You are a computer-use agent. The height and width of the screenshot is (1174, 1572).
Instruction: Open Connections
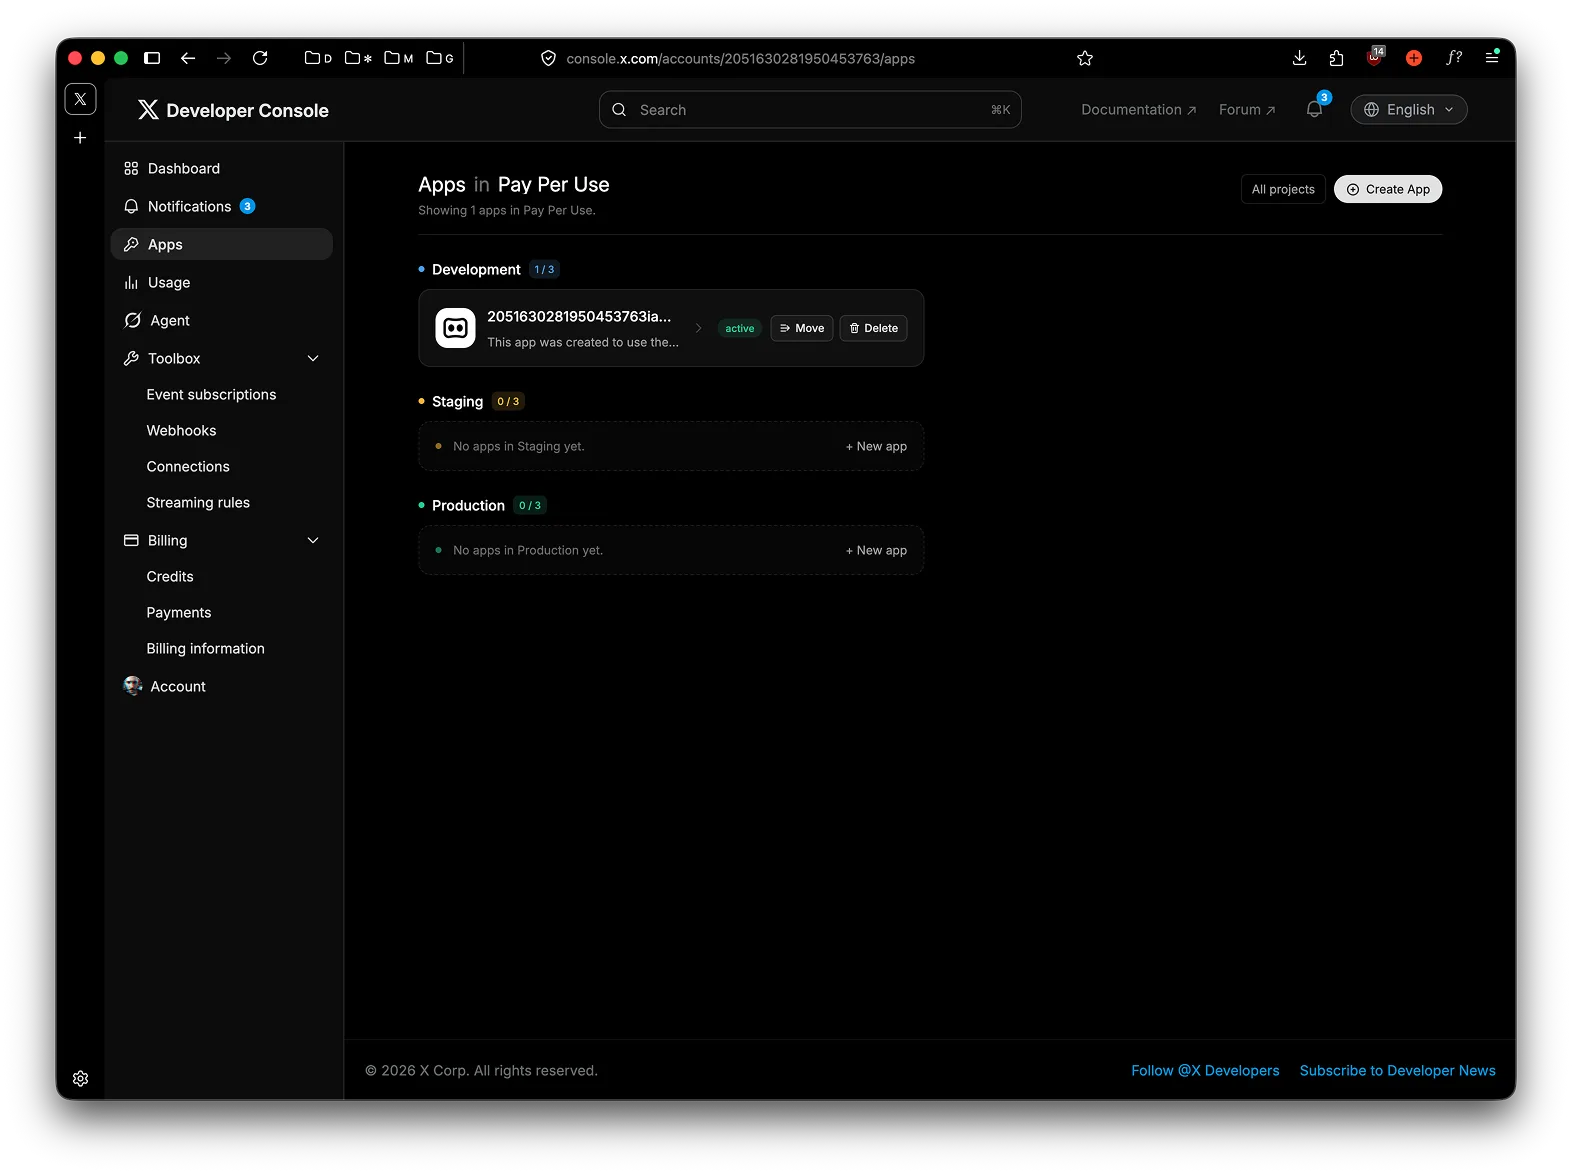188,466
